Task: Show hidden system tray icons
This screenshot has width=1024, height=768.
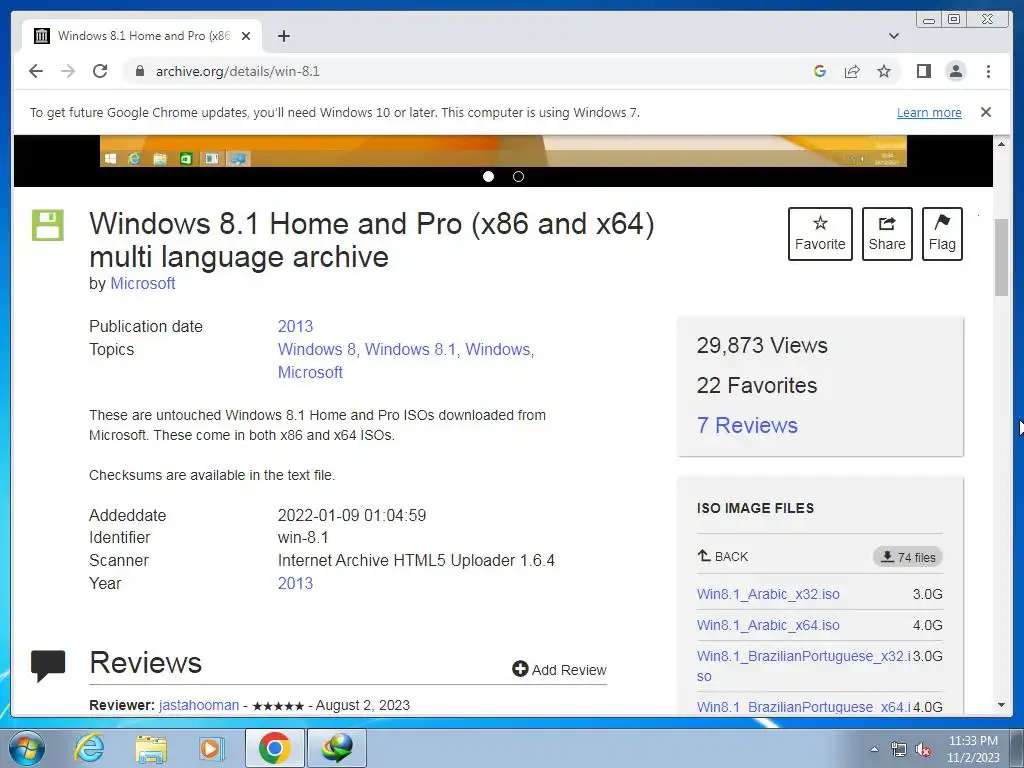Action: (874, 749)
